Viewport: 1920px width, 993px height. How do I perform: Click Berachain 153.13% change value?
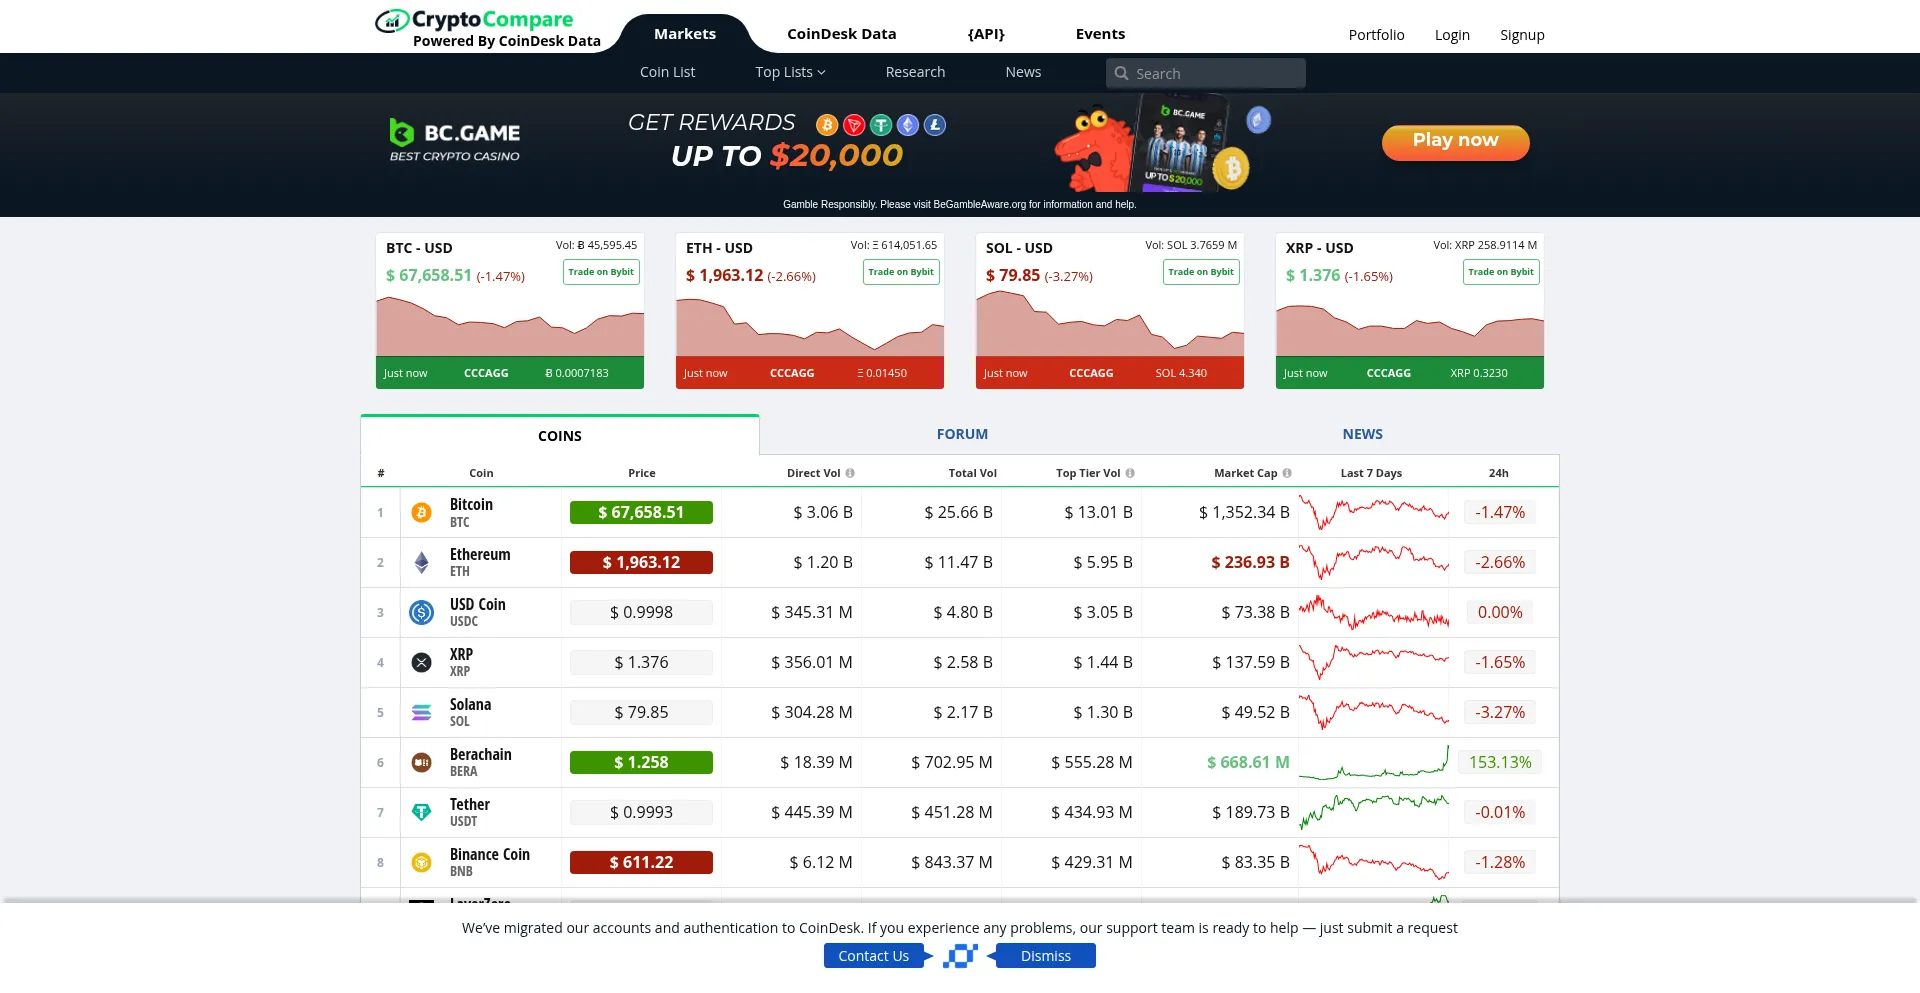(1500, 762)
